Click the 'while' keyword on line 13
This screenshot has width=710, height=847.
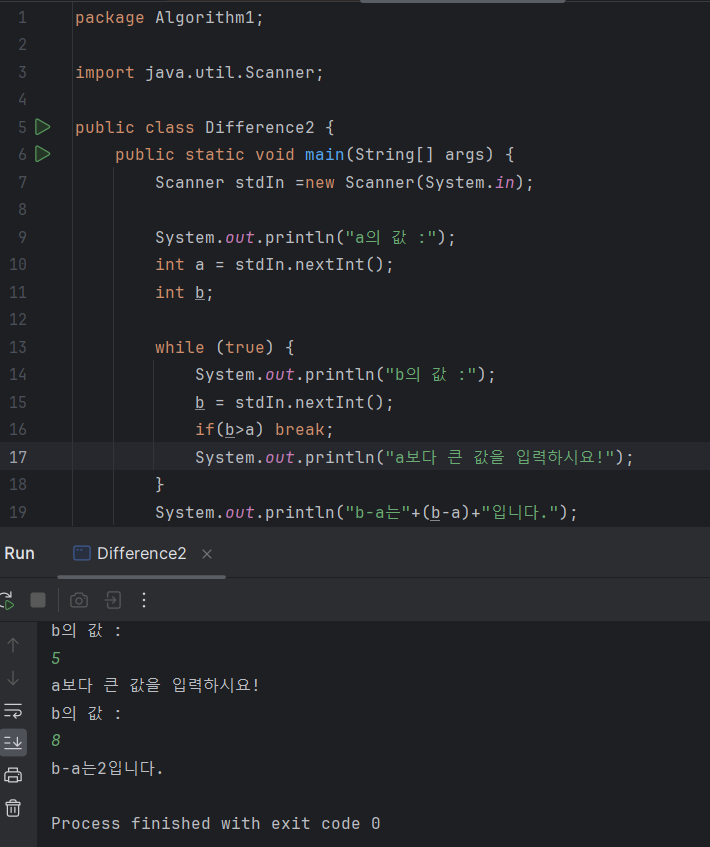(x=180, y=347)
